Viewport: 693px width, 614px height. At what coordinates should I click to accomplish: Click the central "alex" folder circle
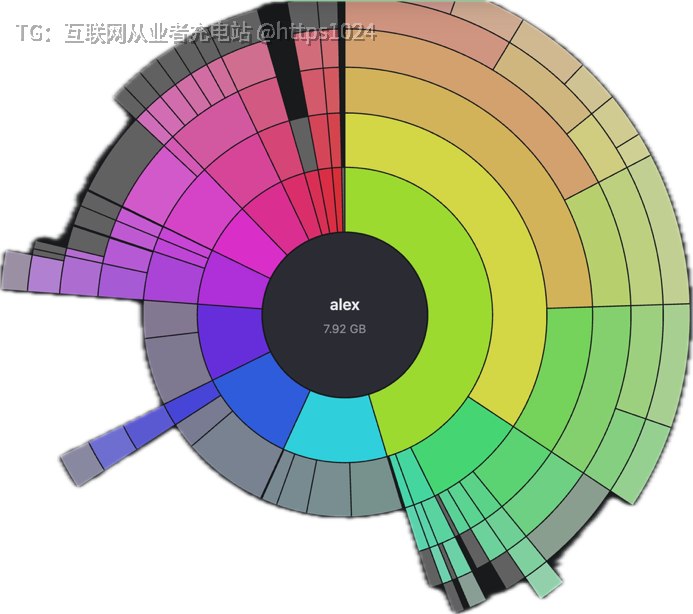(x=345, y=315)
